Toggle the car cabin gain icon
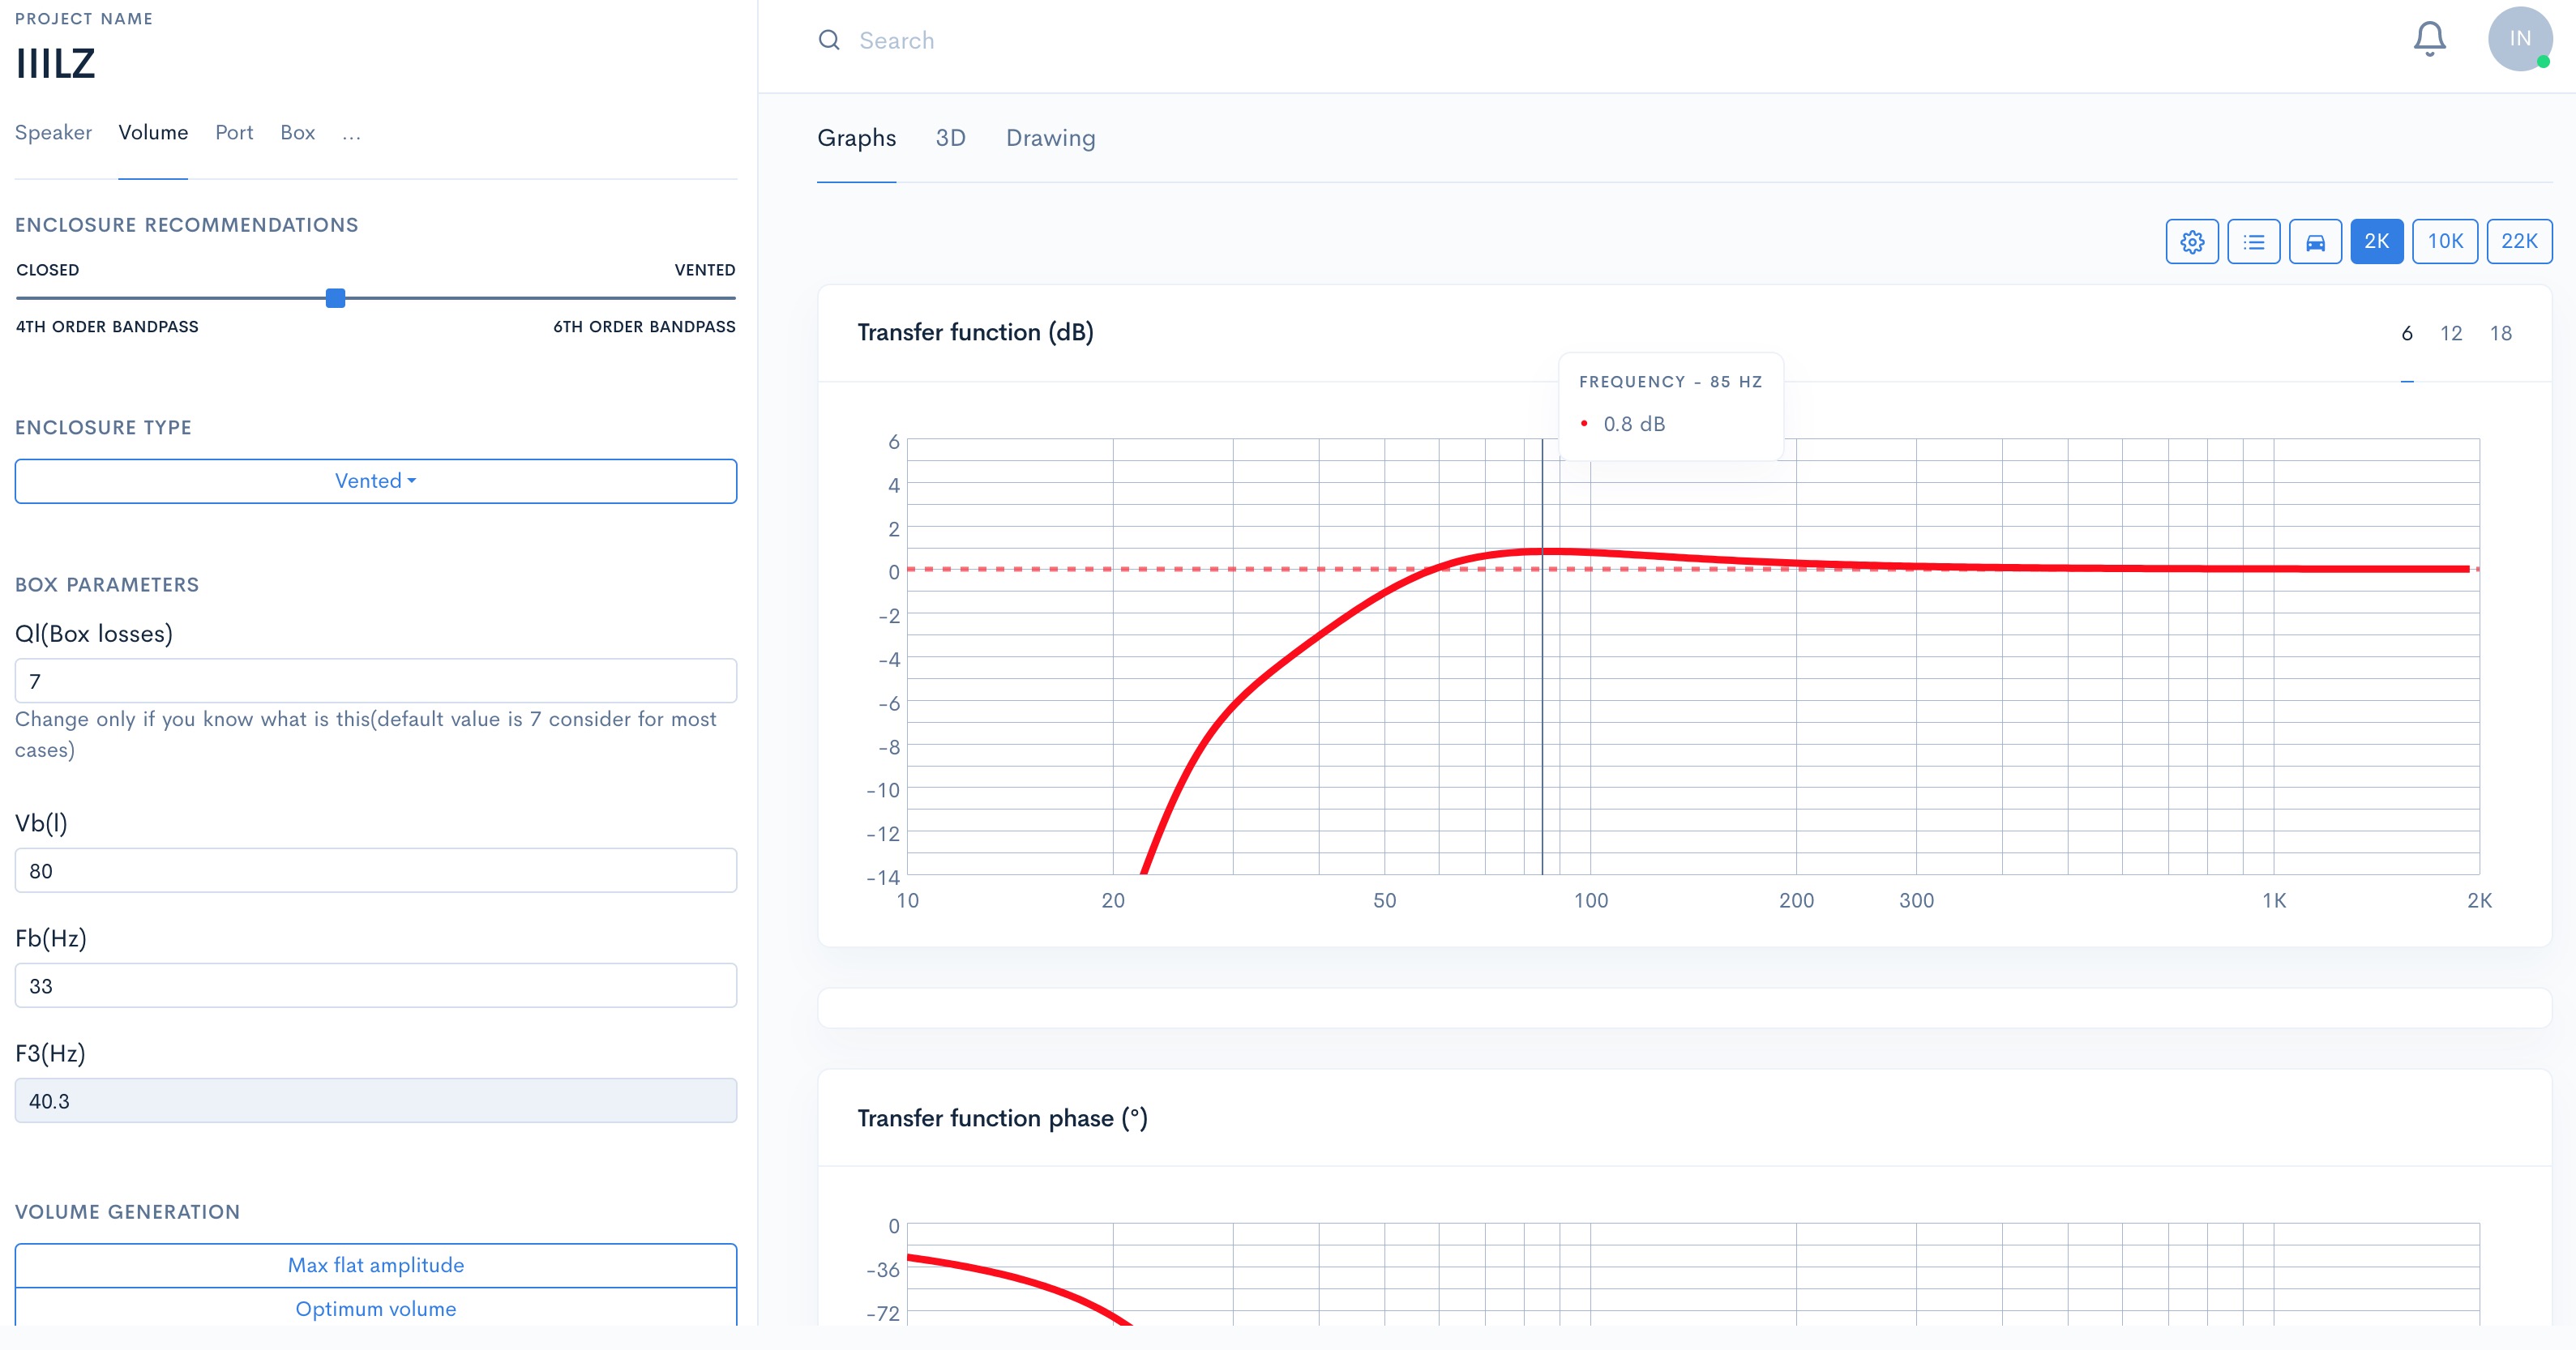 [2315, 241]
